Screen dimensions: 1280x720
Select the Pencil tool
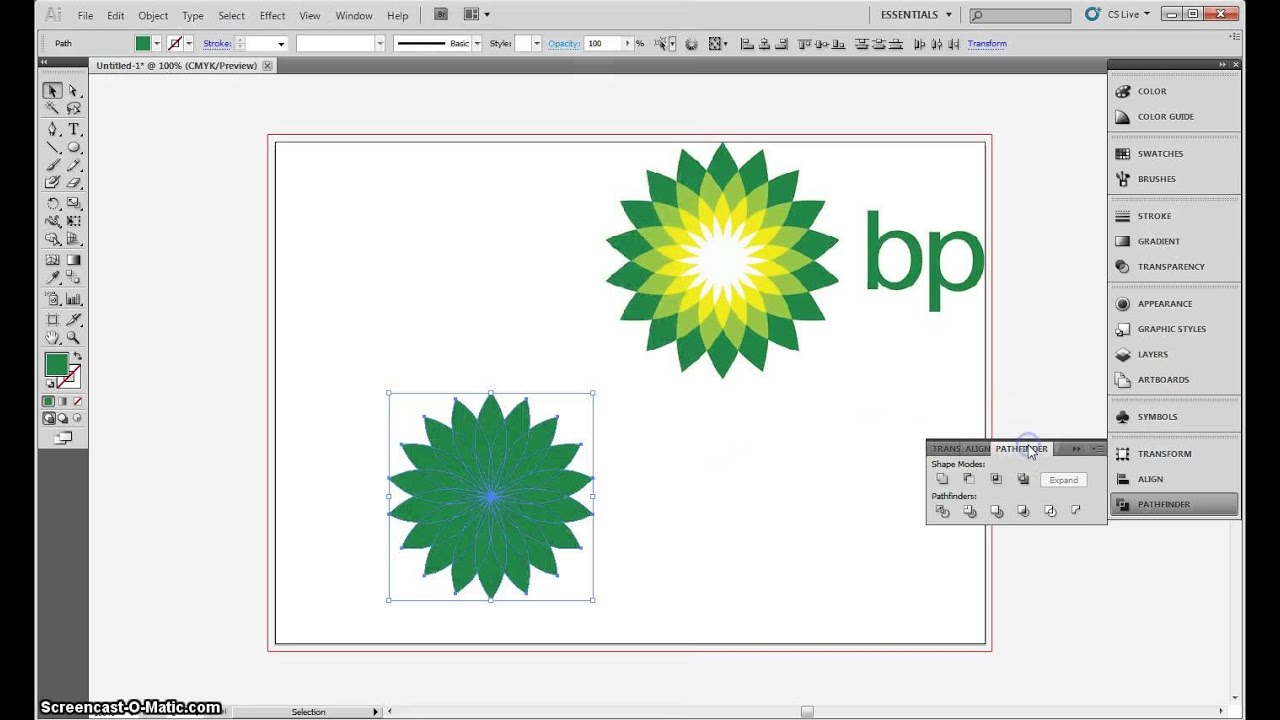73,166
